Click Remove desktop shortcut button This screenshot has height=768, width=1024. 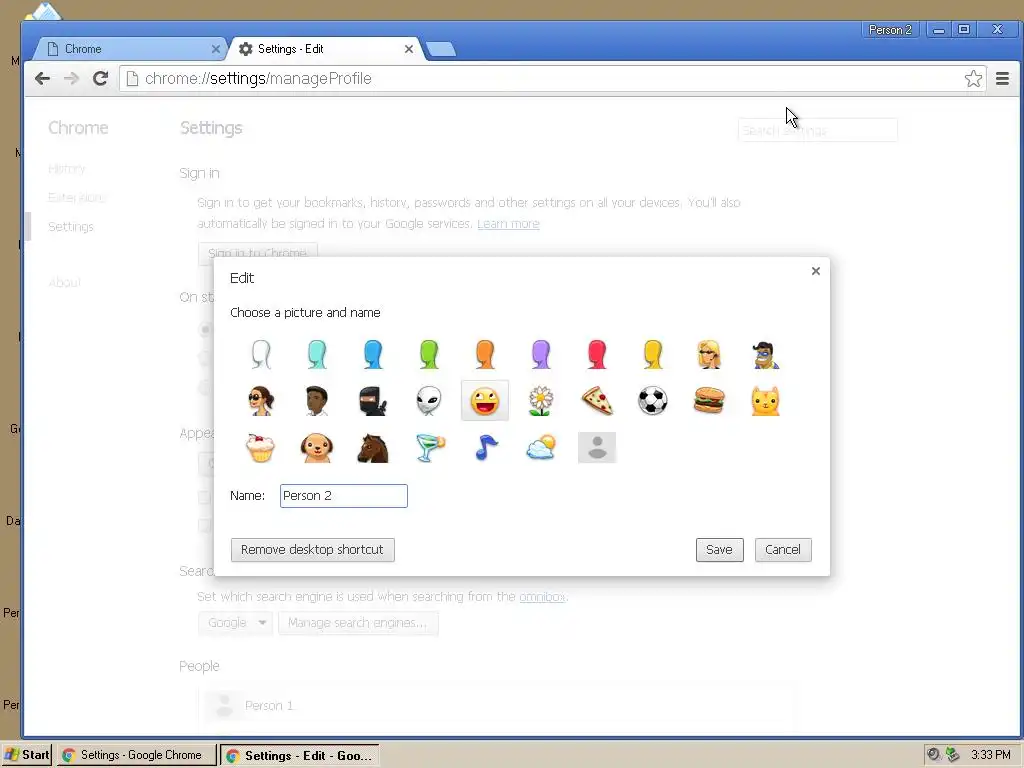coord(312,550)
